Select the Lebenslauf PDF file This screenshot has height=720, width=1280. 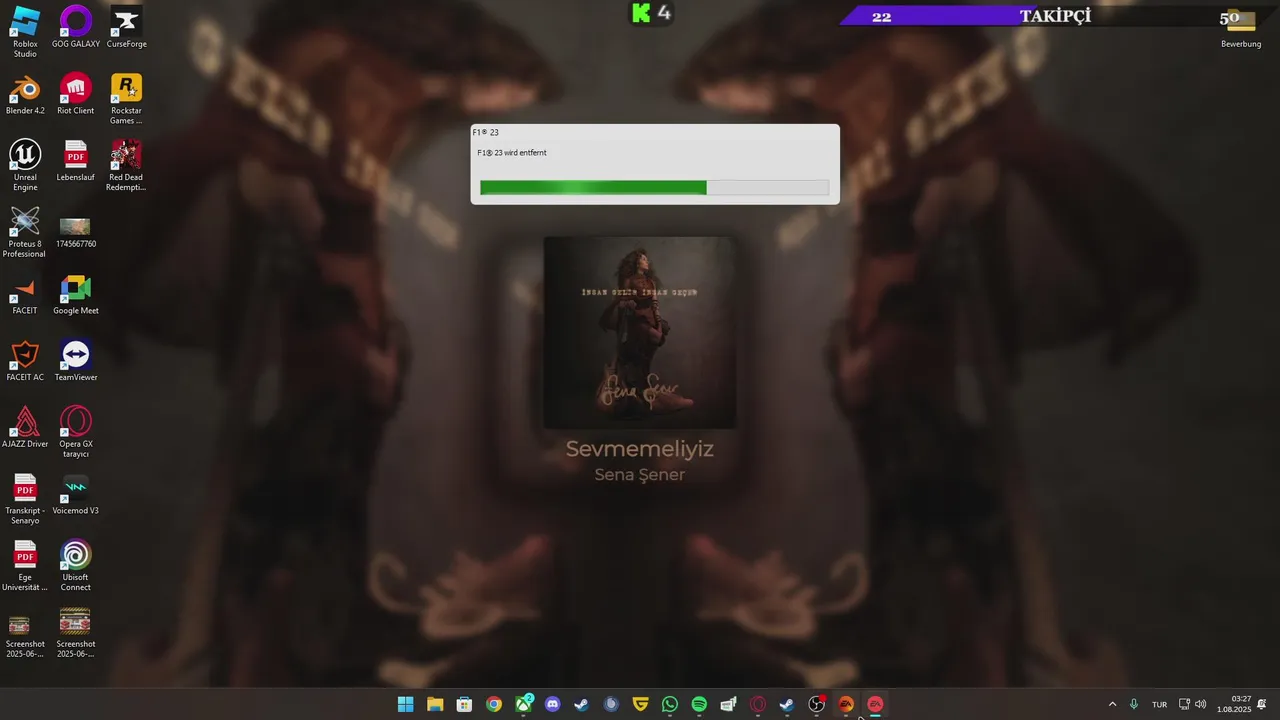click(x=76, y=160)
